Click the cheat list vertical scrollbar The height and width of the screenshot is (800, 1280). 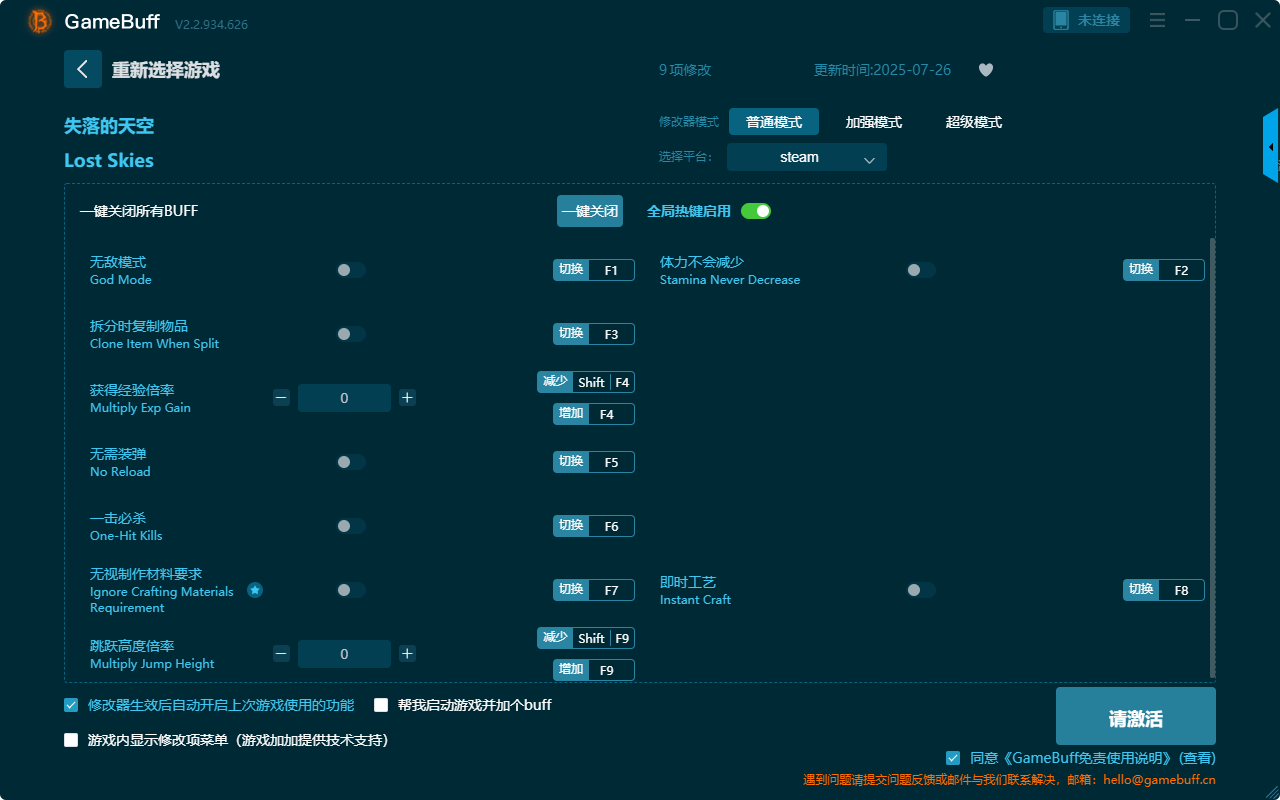coord(1213,458)
